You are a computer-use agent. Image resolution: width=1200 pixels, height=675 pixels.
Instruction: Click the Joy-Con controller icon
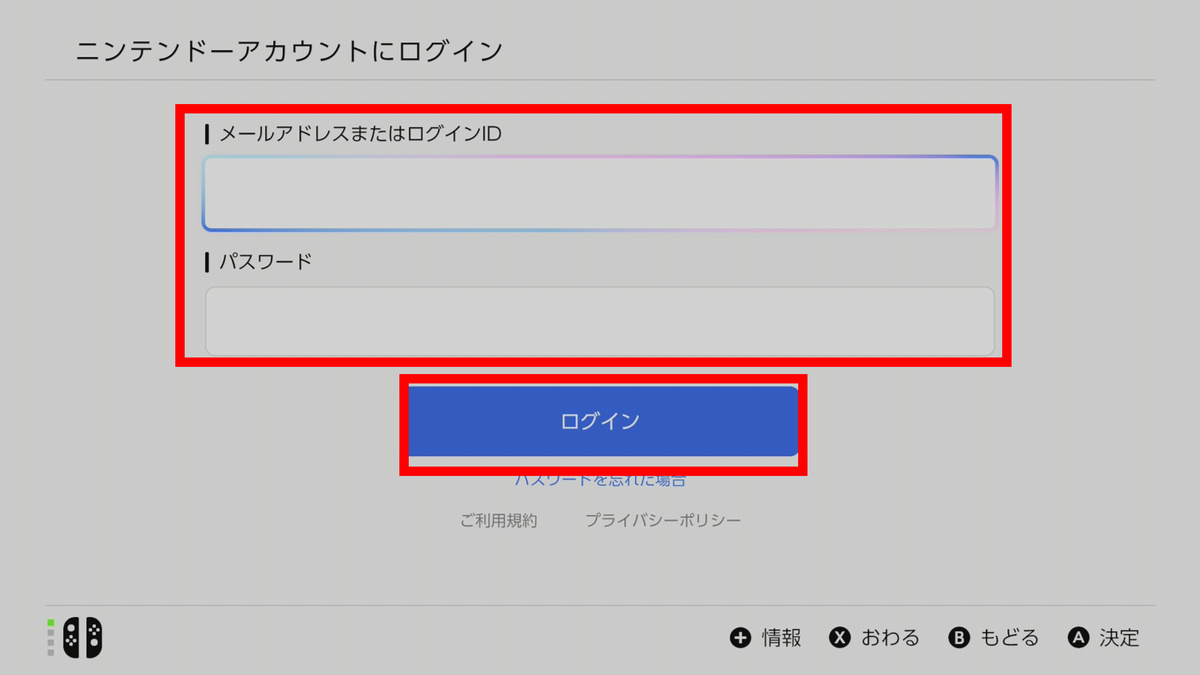(82, 637)
